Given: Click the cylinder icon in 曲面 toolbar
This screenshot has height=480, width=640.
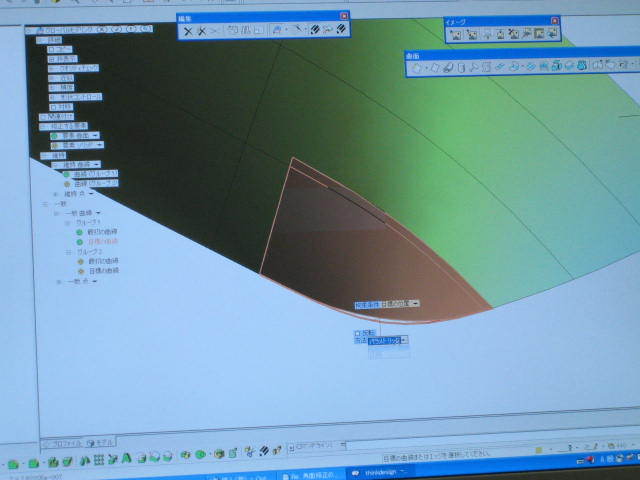Looking at the screenshot, I should (x=461, y=67).
